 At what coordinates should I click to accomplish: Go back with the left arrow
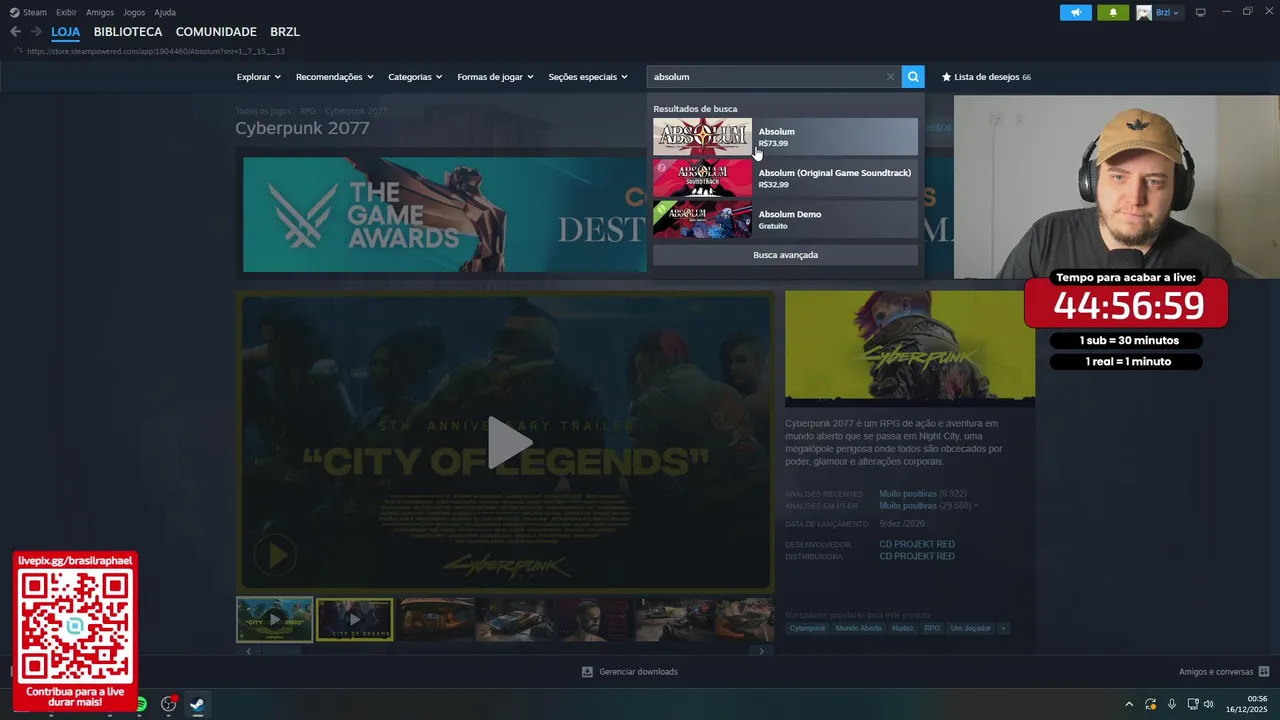15,32
